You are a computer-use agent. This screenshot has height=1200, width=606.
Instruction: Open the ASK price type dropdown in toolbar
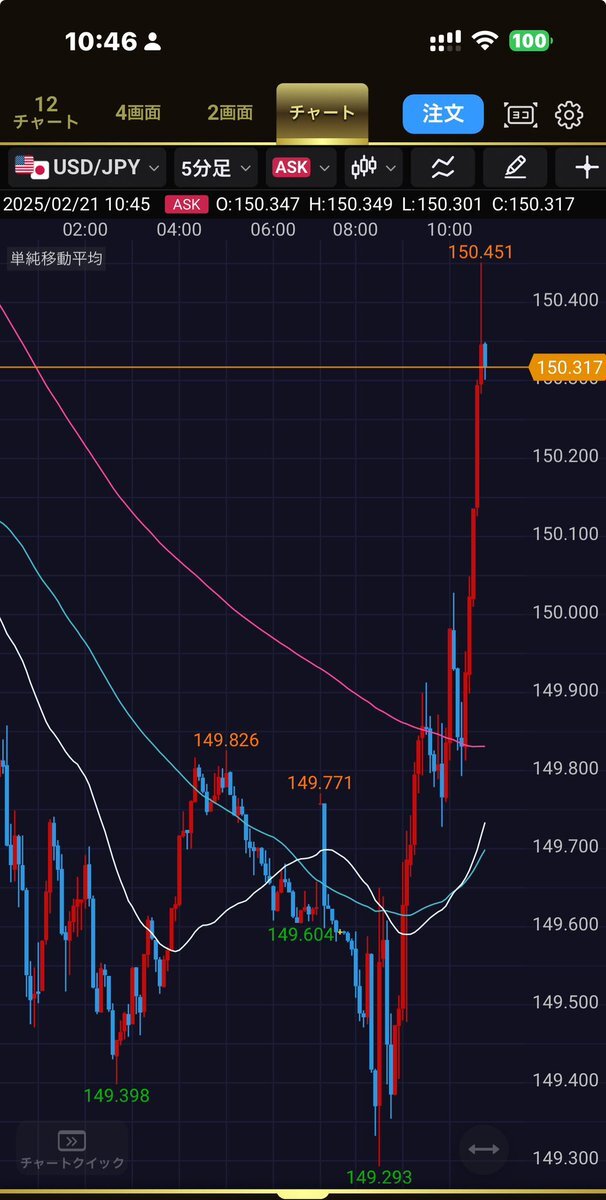pos(301,167)
